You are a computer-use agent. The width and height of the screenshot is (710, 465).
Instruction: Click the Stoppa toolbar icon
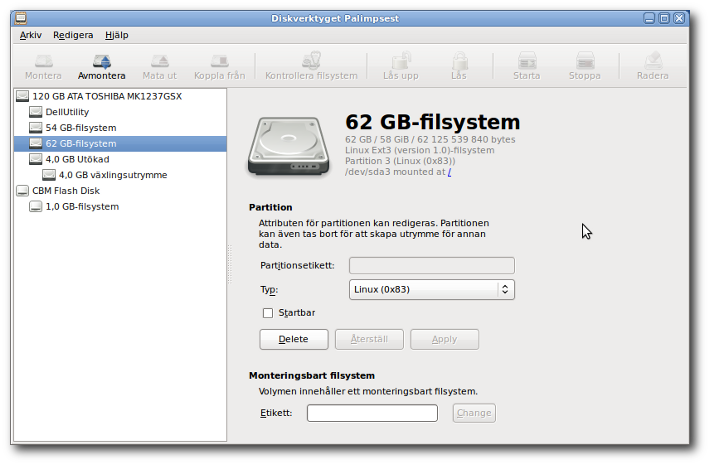point(585,60)
